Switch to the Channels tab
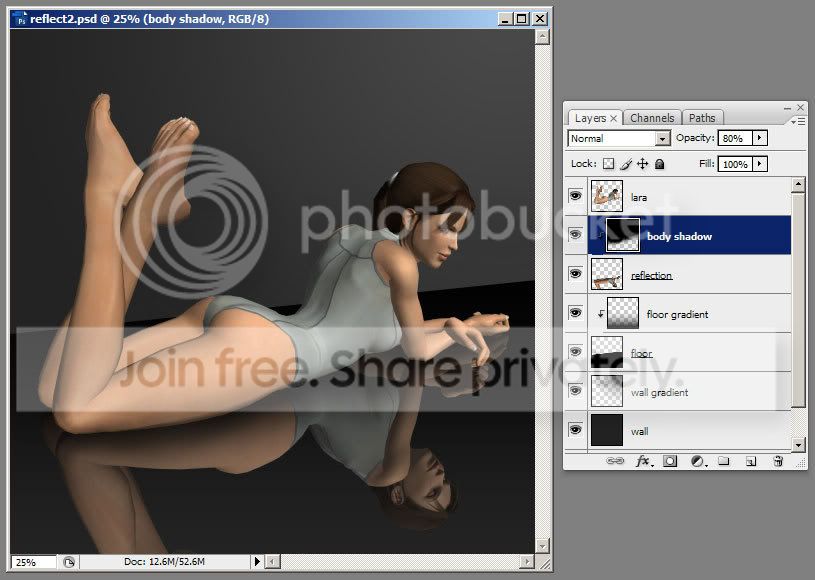 (652, 118)
